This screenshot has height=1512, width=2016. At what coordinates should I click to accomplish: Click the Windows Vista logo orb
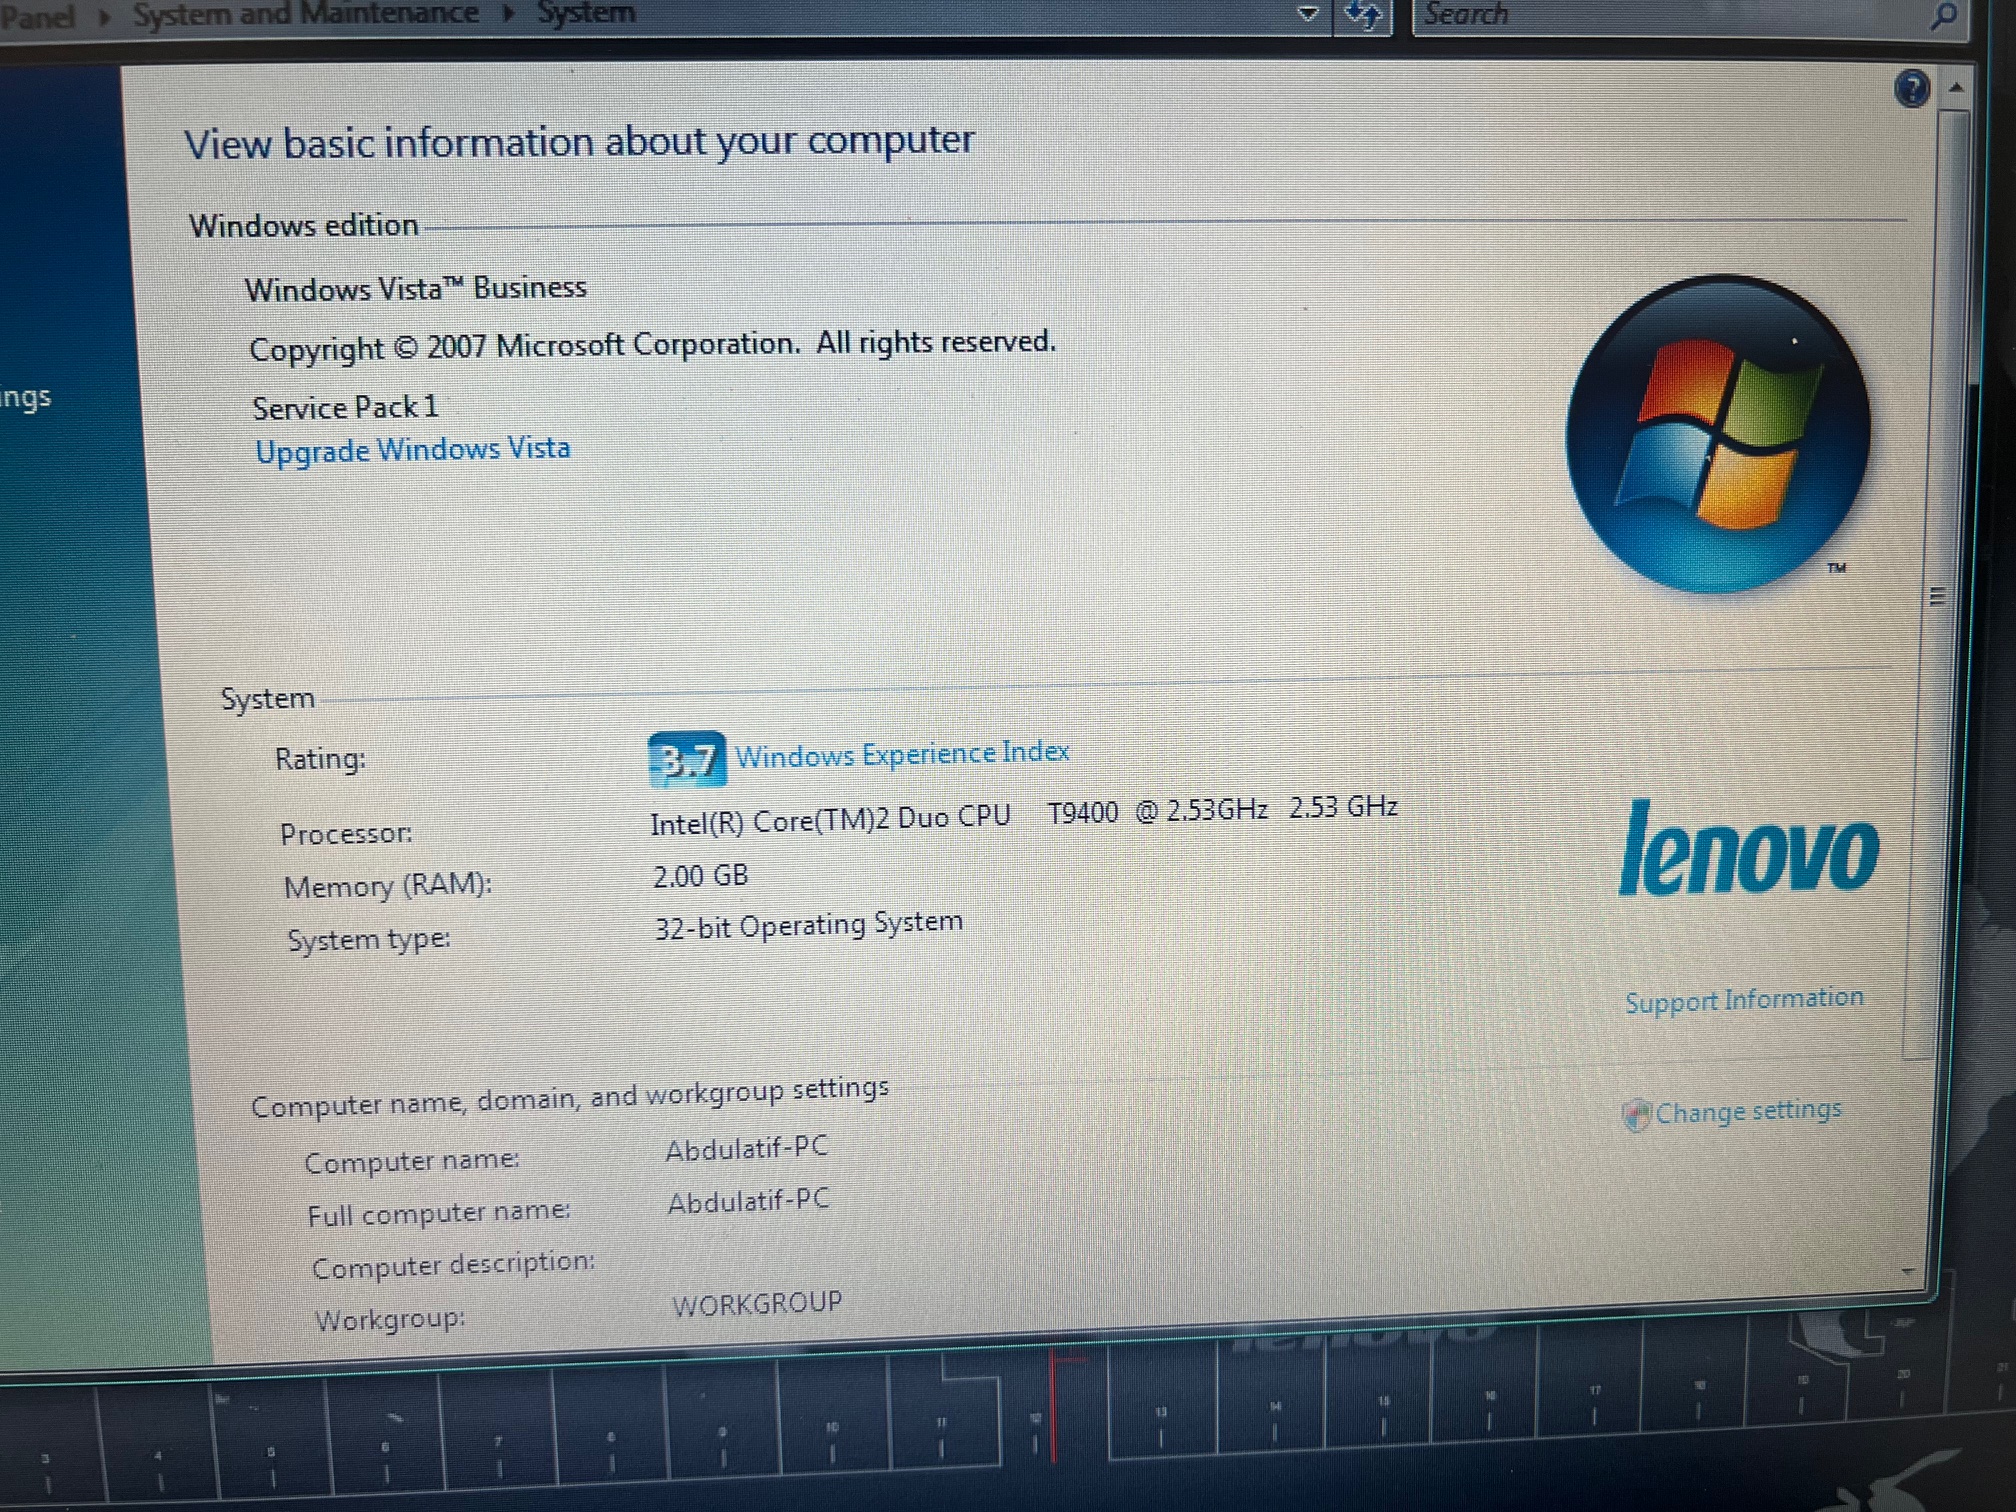tap(1717, 436)
